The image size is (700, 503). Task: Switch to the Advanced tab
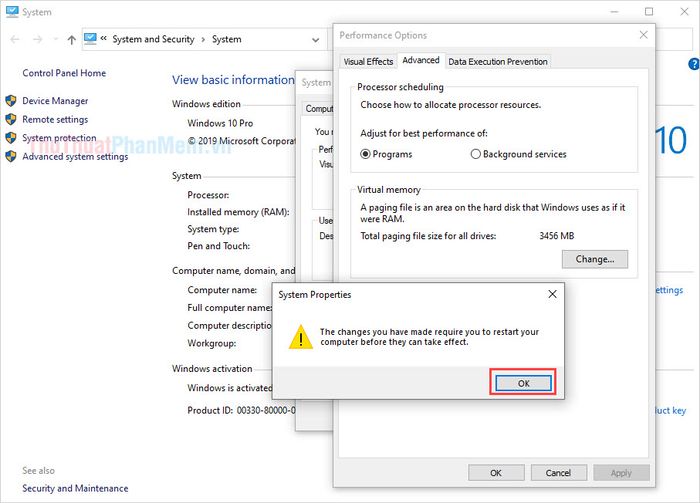click(x=421, y=60)
